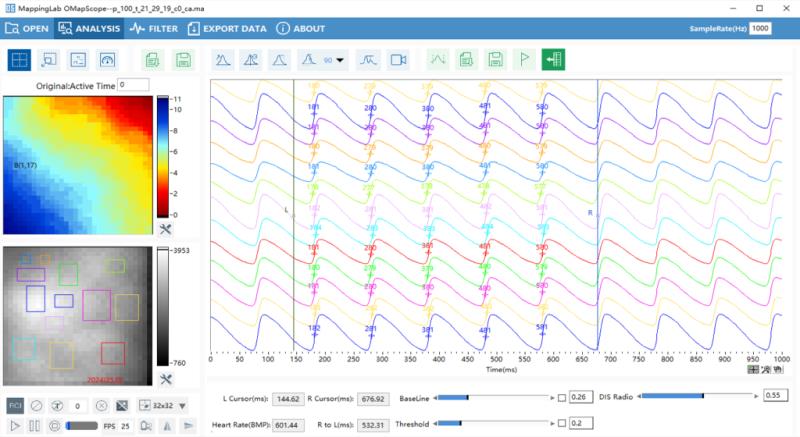Pause the playback

[35, 426]
